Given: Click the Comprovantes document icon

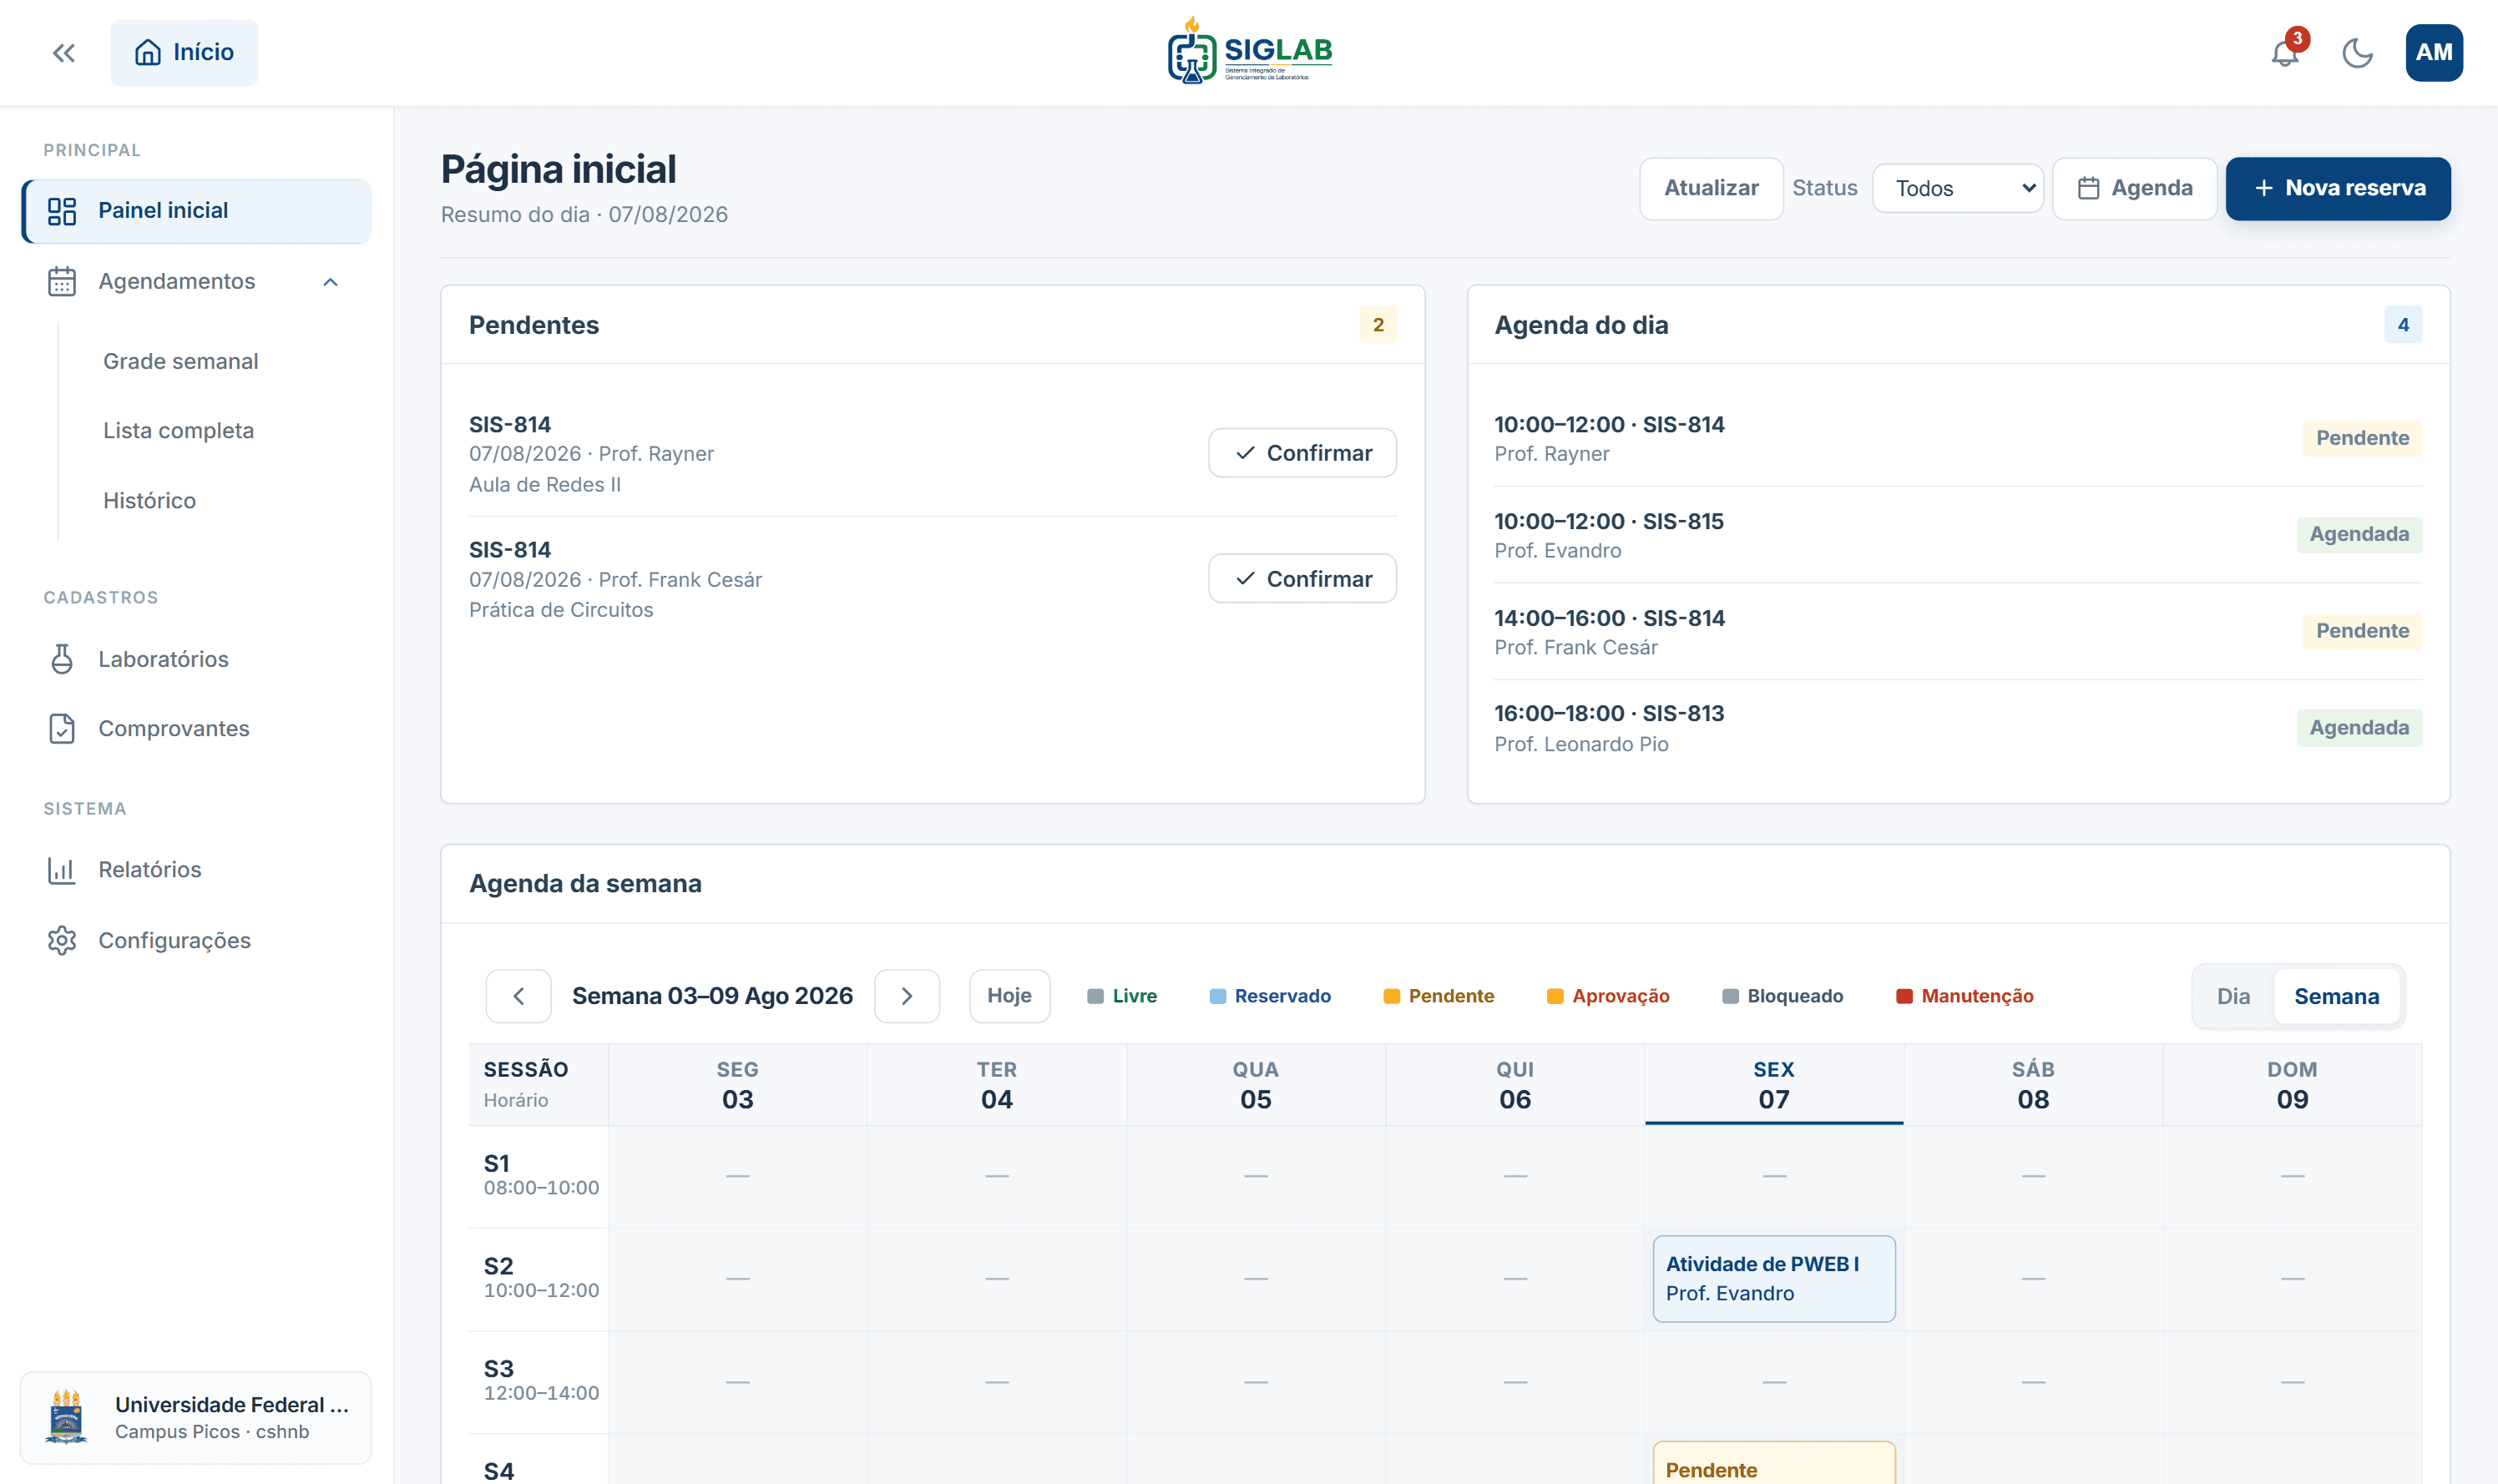Looking at the screenshot, I should [x=62, y=729].
